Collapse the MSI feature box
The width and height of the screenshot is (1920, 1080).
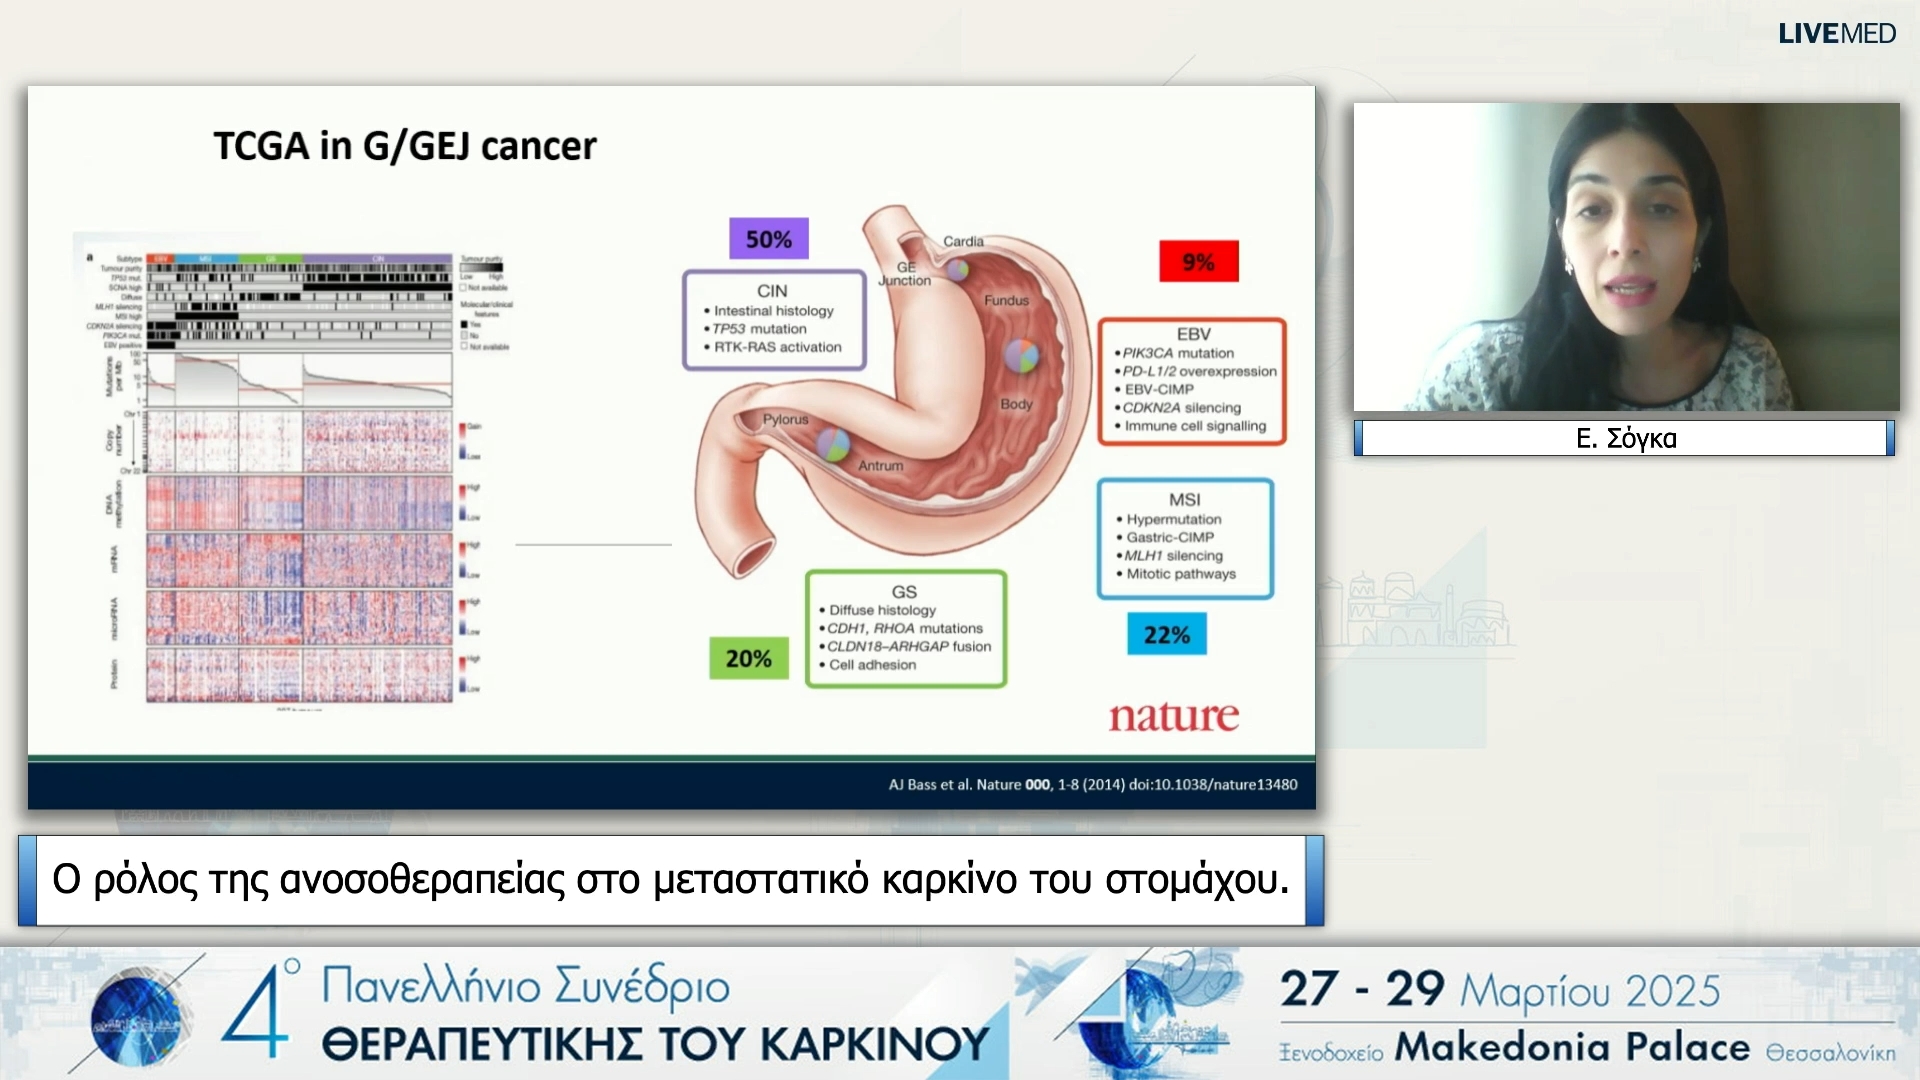(x=1185, y=537)
